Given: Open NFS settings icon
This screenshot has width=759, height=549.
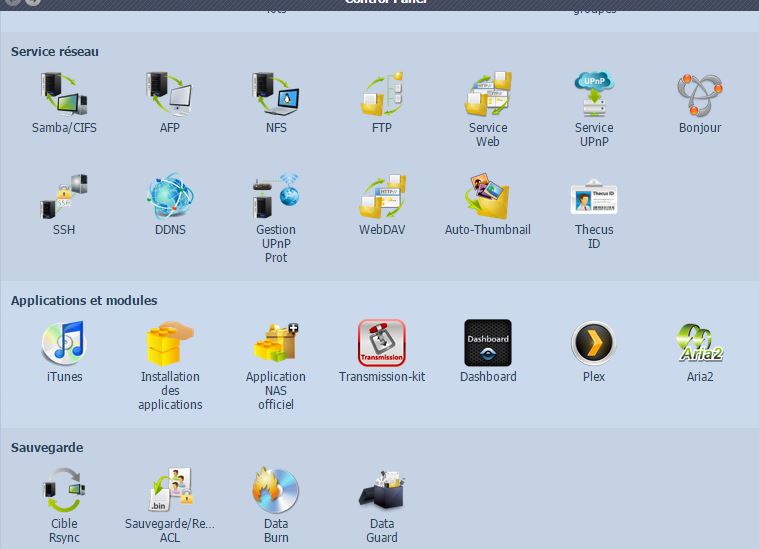Looking at the screenshot, I should point(276,94).
